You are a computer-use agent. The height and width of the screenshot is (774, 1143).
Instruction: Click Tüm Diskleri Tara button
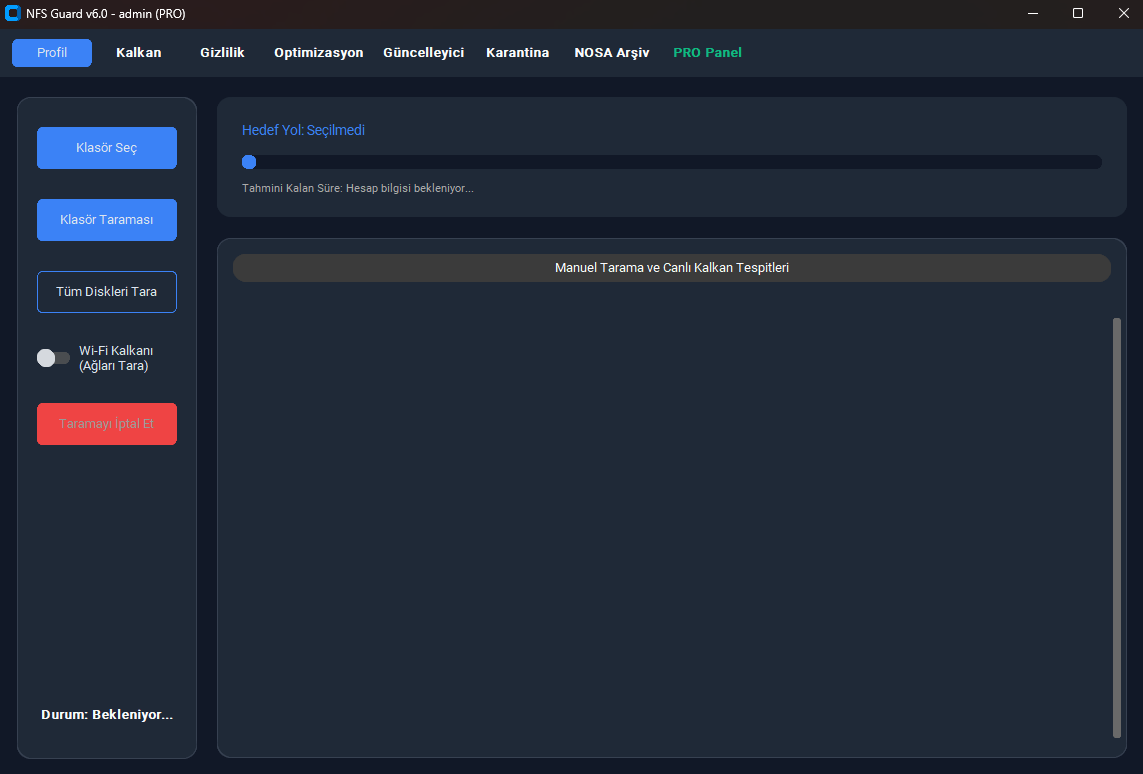[107, 292]
